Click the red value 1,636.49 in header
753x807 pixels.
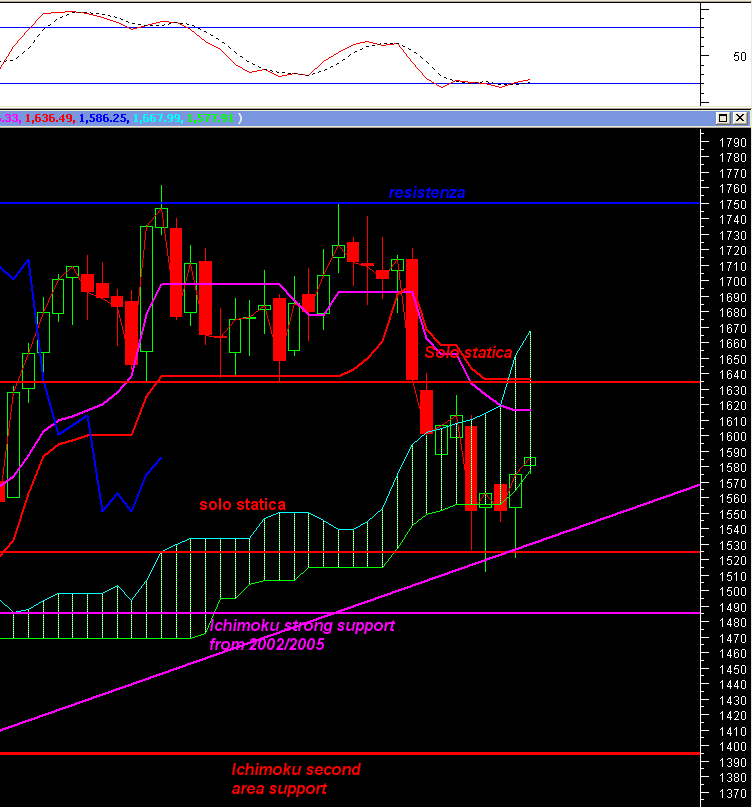[49, 118]
